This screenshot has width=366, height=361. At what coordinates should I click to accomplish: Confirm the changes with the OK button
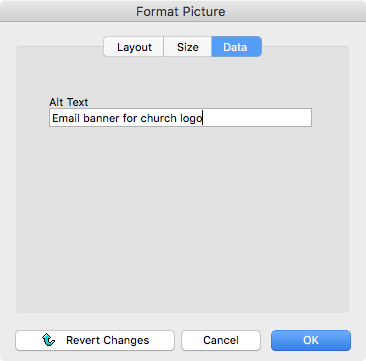(311, 340)
